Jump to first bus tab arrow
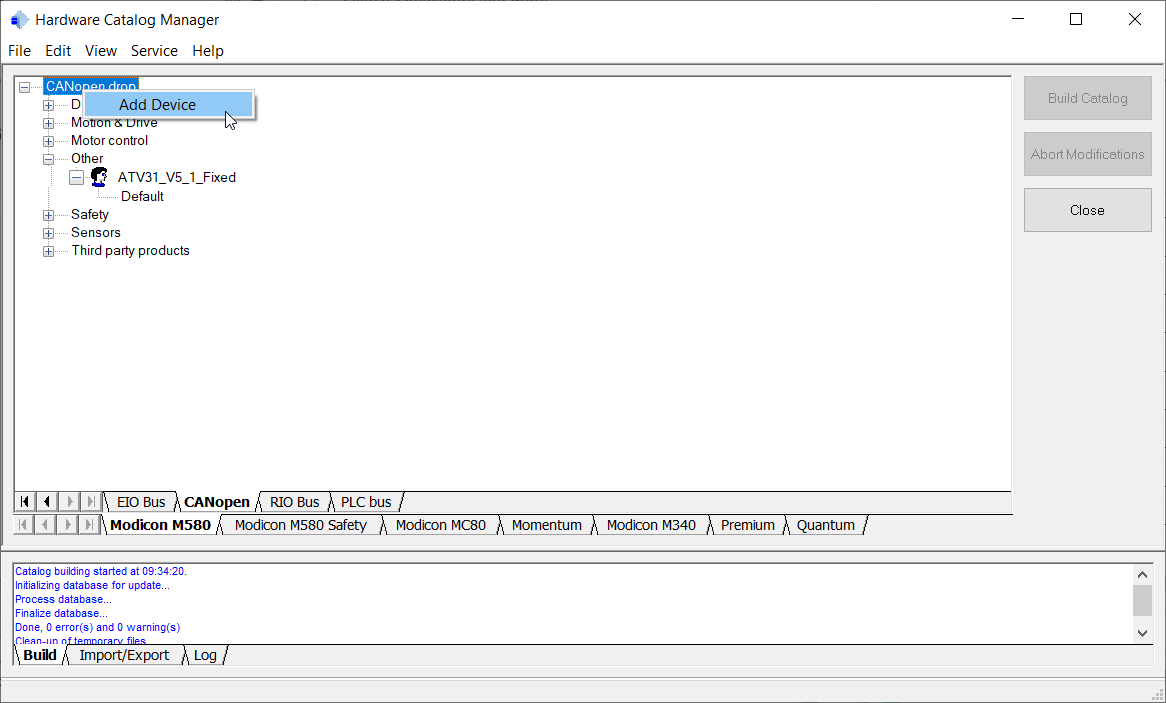The width and height of the screenshot is (1166, 703). tap(25, 501)
